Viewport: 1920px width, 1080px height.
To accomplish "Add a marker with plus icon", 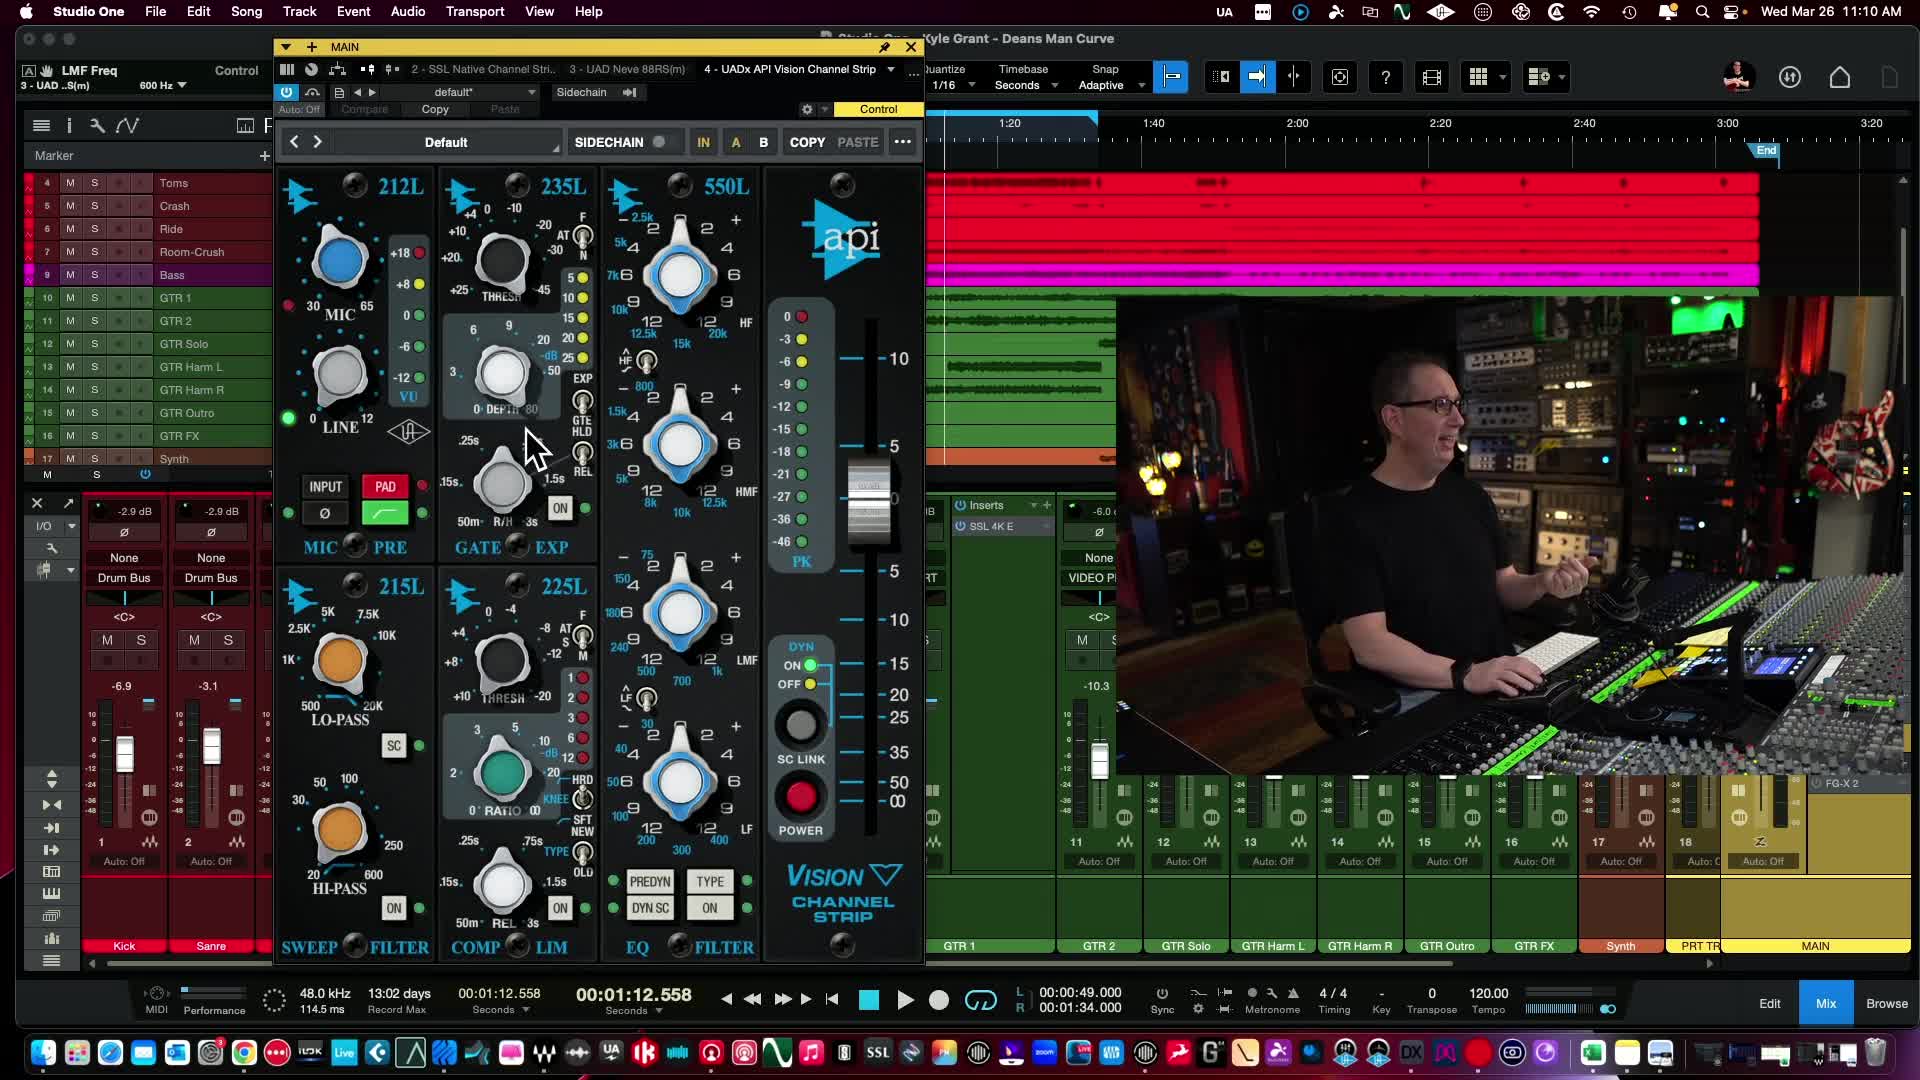I will [264, 156].
